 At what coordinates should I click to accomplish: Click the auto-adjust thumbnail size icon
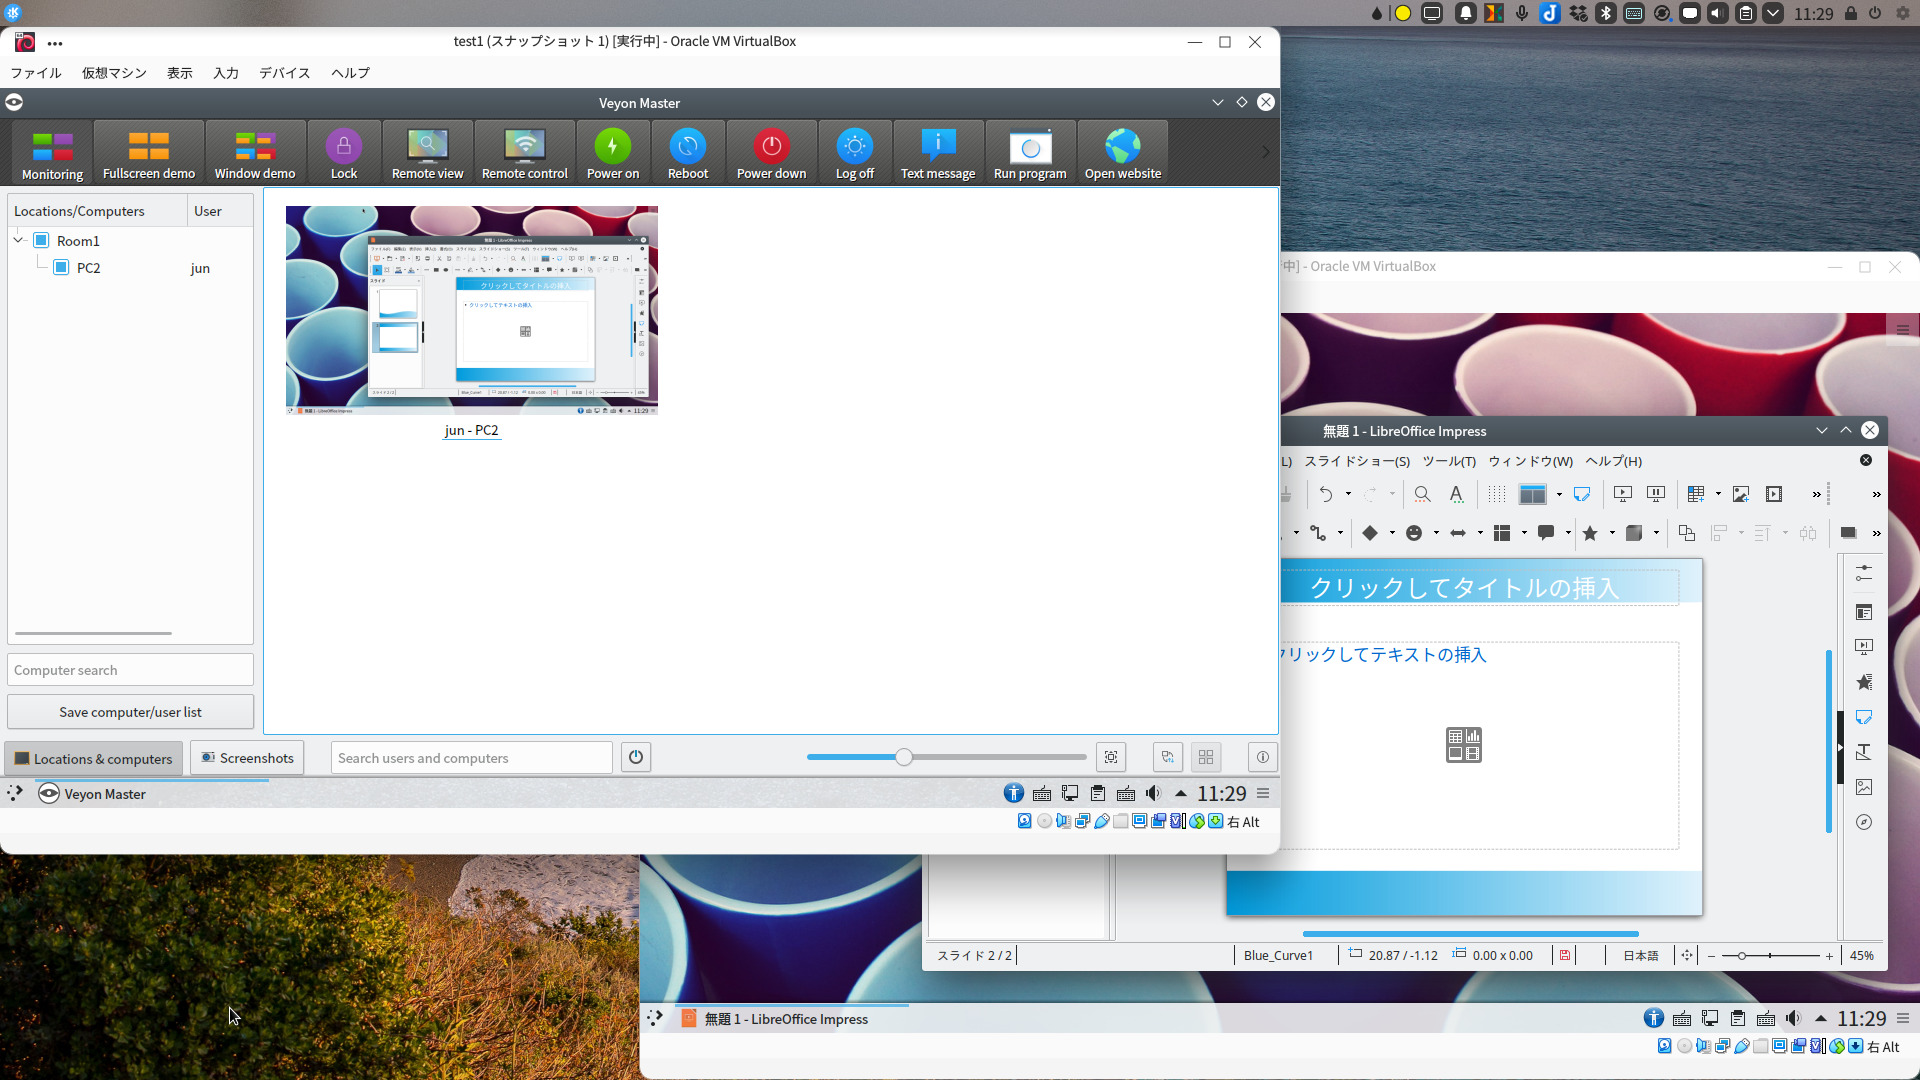point(1111,757)
